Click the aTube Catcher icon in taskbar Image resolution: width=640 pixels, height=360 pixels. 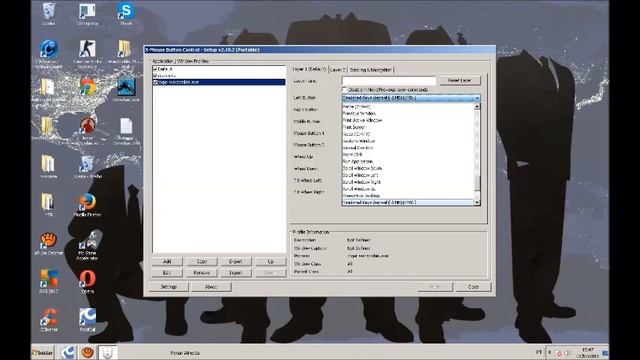tap(87, 352)
